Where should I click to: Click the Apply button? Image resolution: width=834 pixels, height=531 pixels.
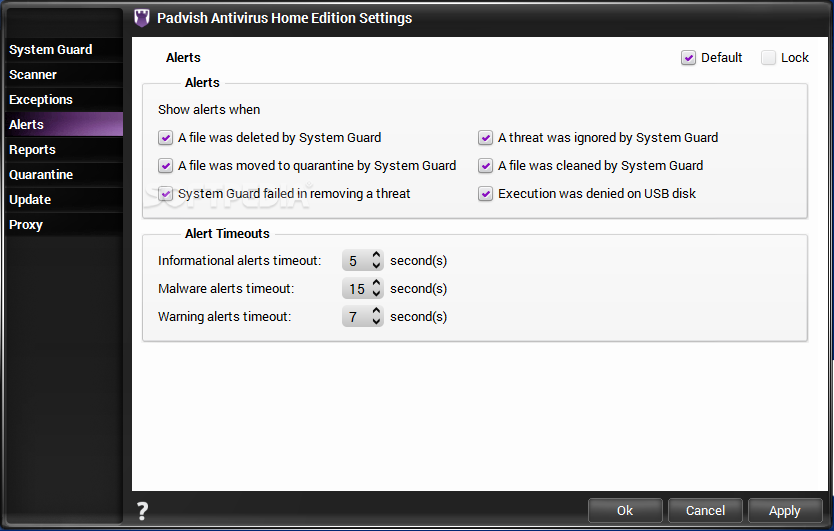(785, 511)
